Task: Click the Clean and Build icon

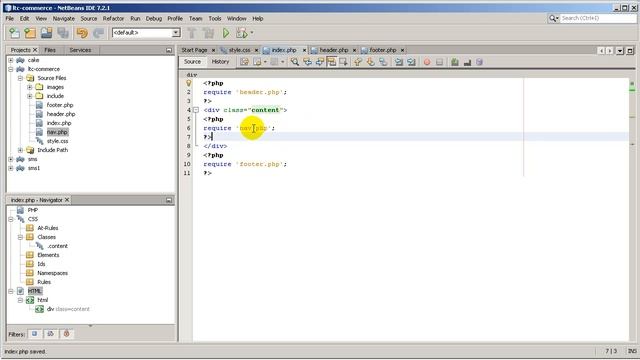Action: click(208, 33)
